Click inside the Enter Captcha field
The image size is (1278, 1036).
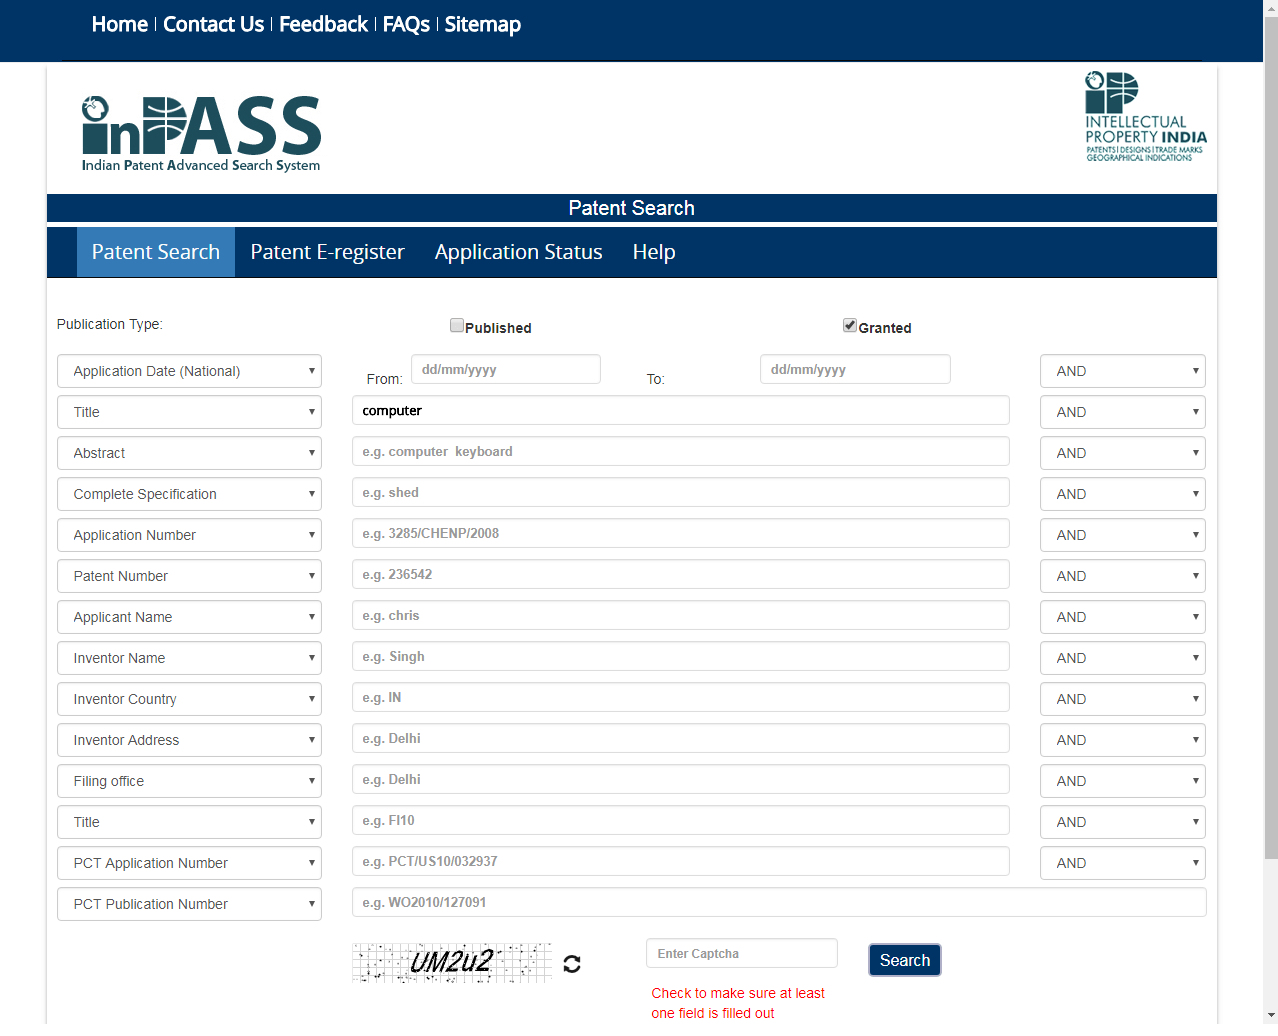point(741,953)
